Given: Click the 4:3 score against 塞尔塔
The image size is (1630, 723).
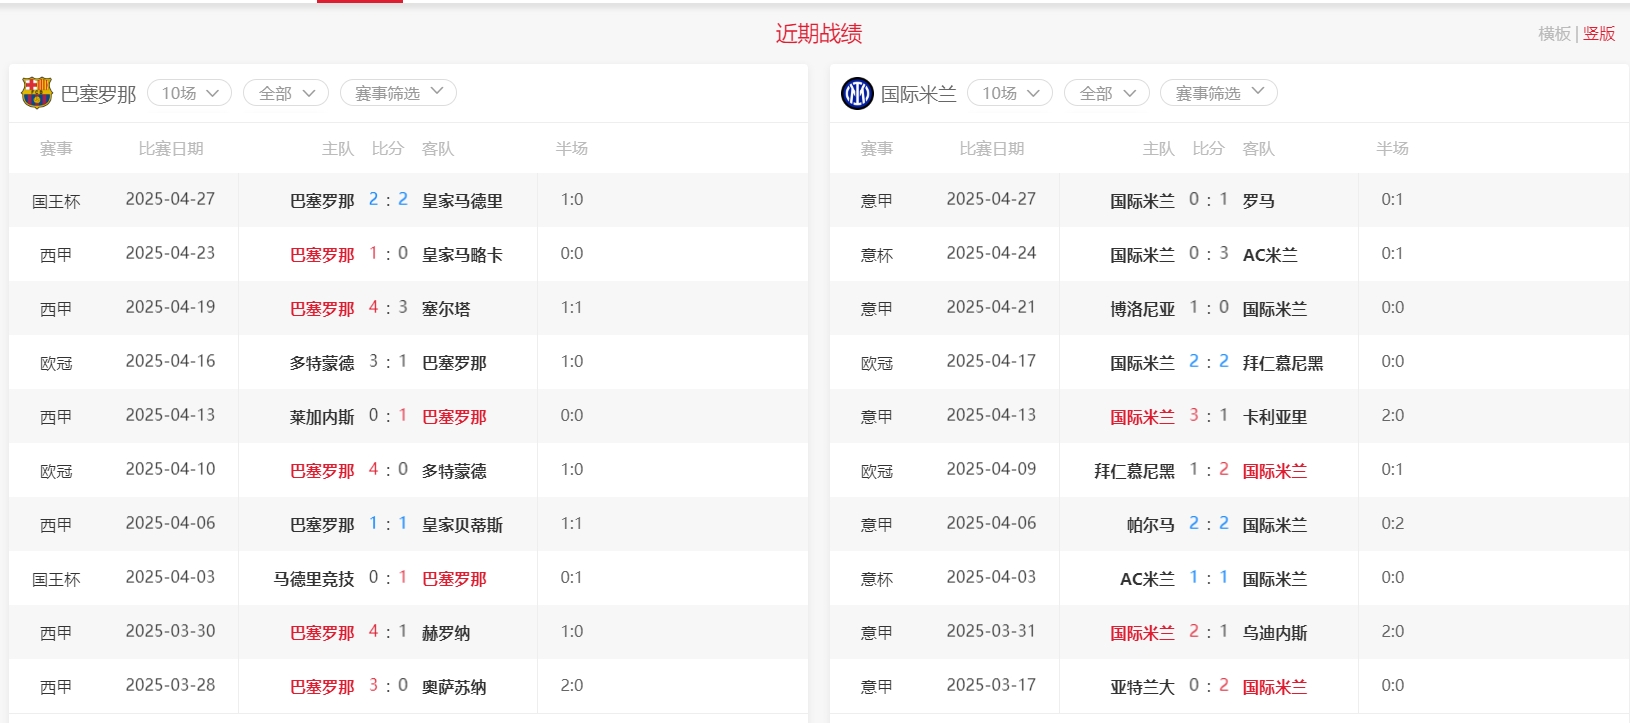Looking at the screenshot, I should (x=388, y=308).
